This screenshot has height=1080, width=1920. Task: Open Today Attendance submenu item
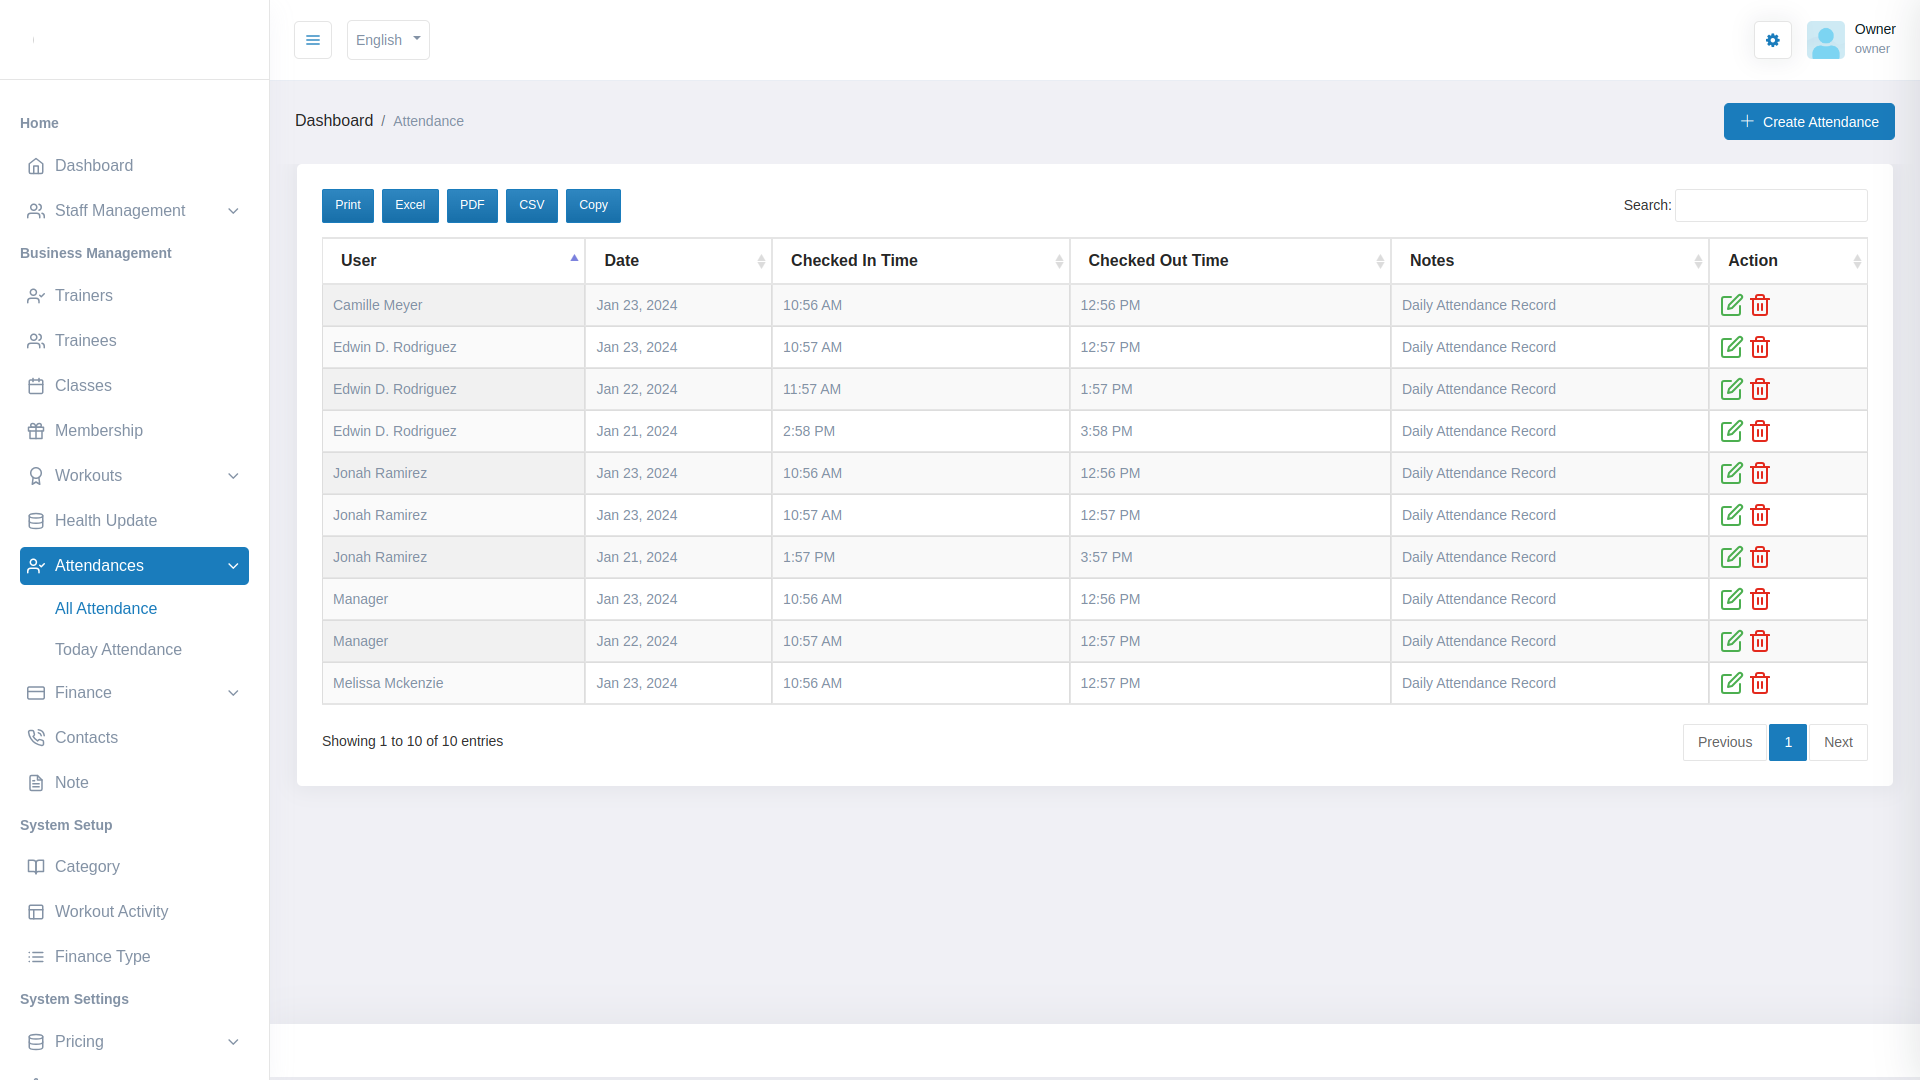click(118, 650)
